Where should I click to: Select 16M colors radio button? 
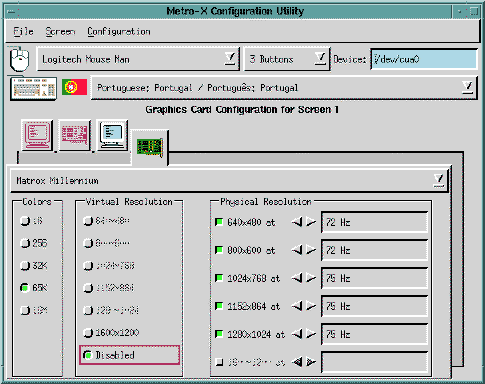click(x=25, y=310)
